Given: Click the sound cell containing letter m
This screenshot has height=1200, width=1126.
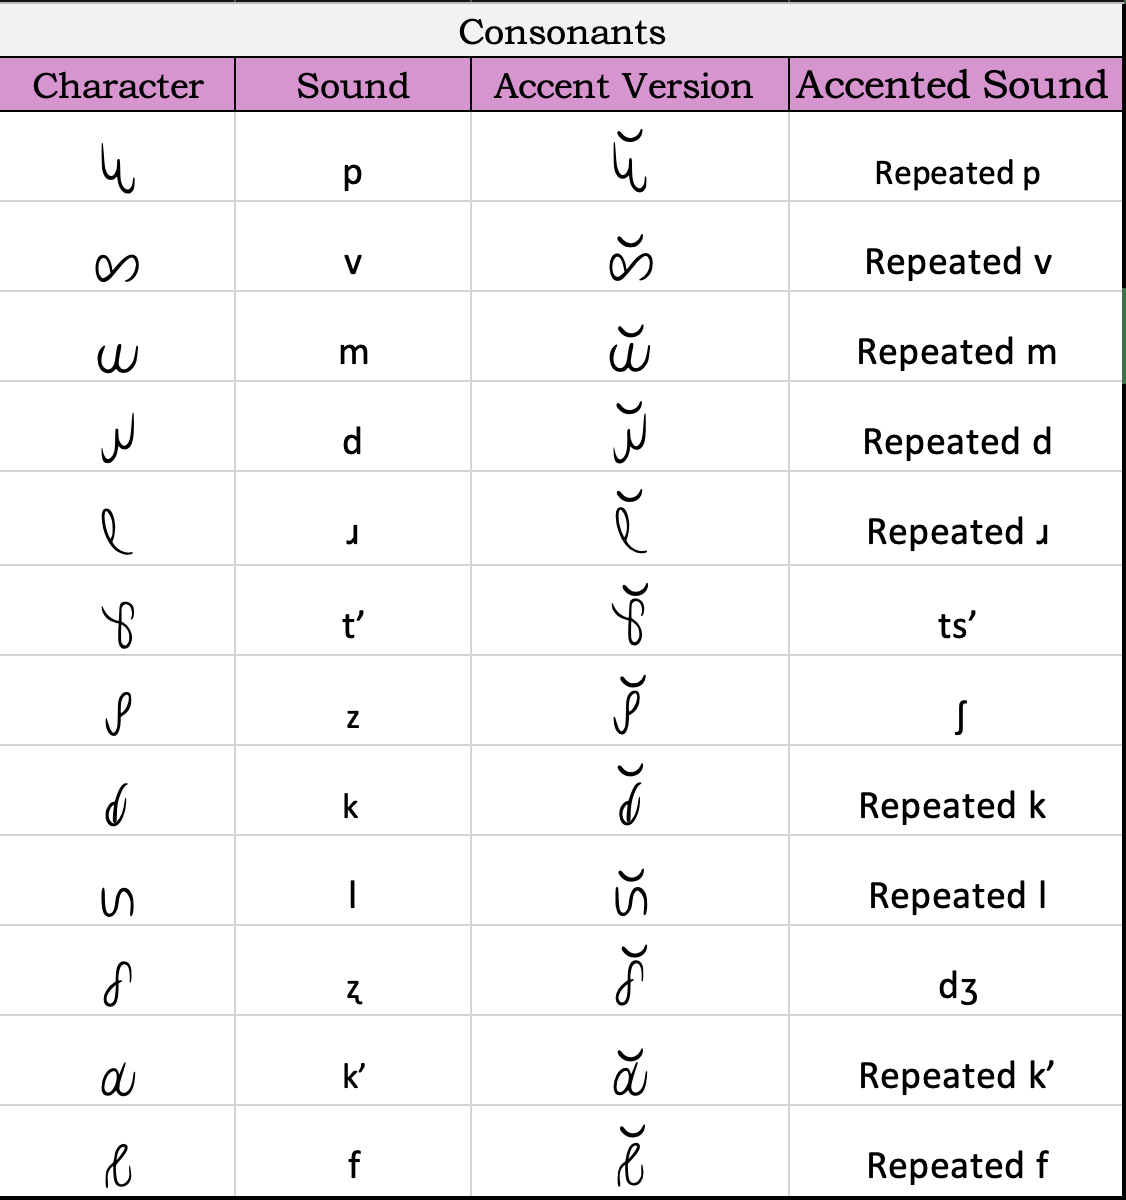Looking at the screenshot, I should coord(353,352).
